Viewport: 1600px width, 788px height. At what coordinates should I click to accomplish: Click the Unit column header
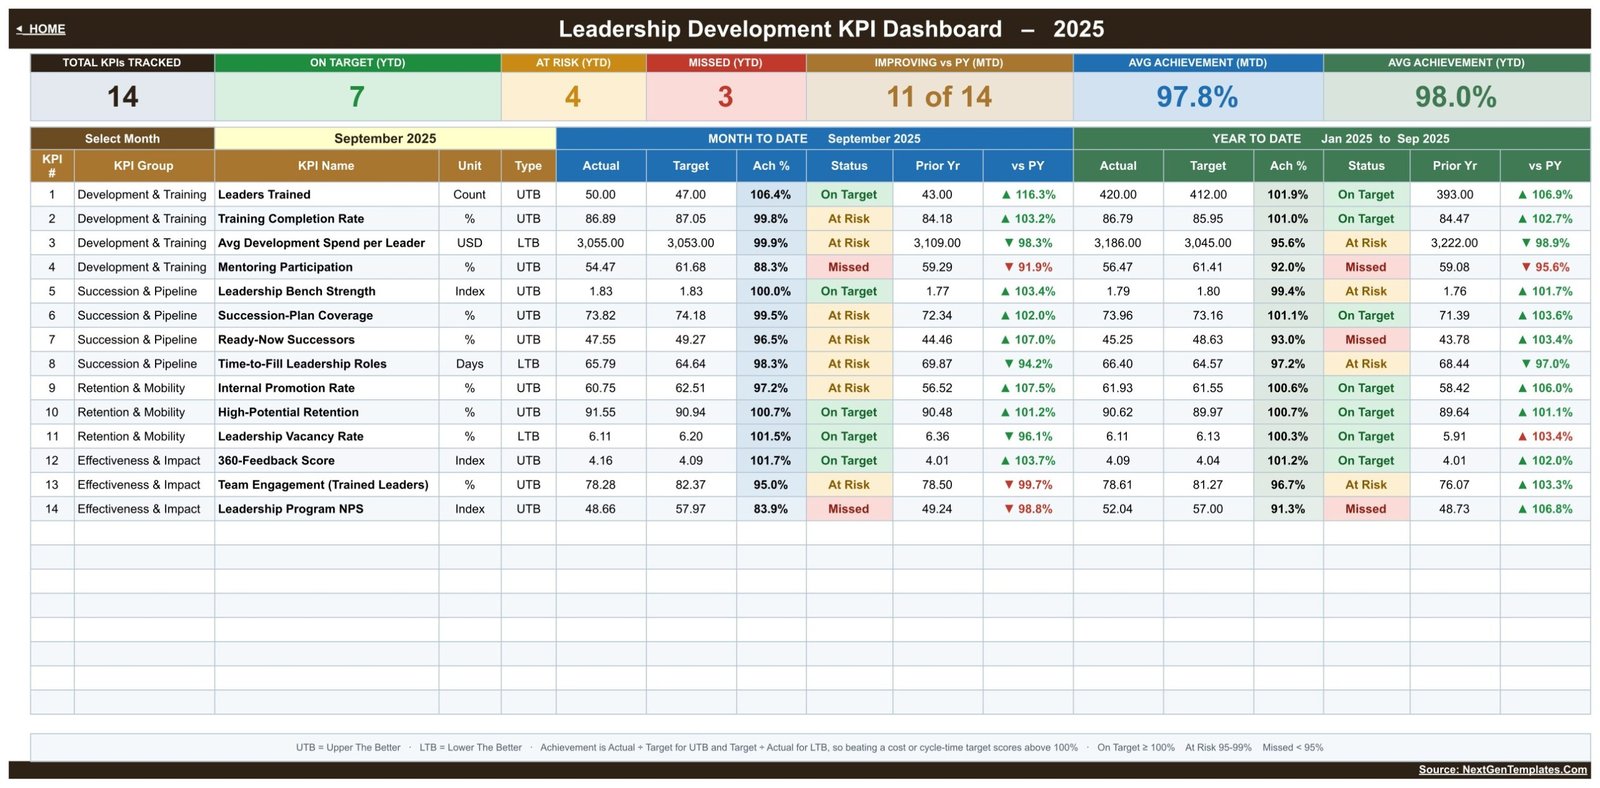tap(470, 166)
